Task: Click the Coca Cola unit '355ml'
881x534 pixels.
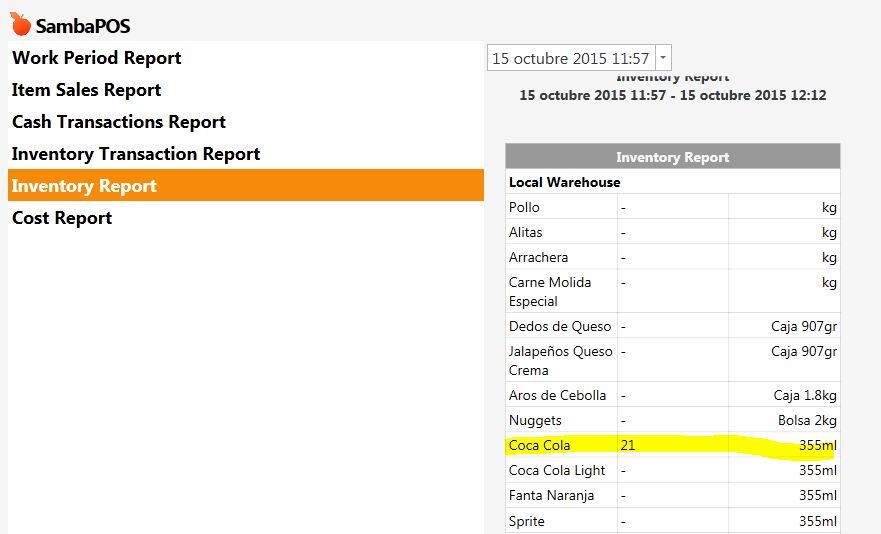Action: tap(818, 445)
